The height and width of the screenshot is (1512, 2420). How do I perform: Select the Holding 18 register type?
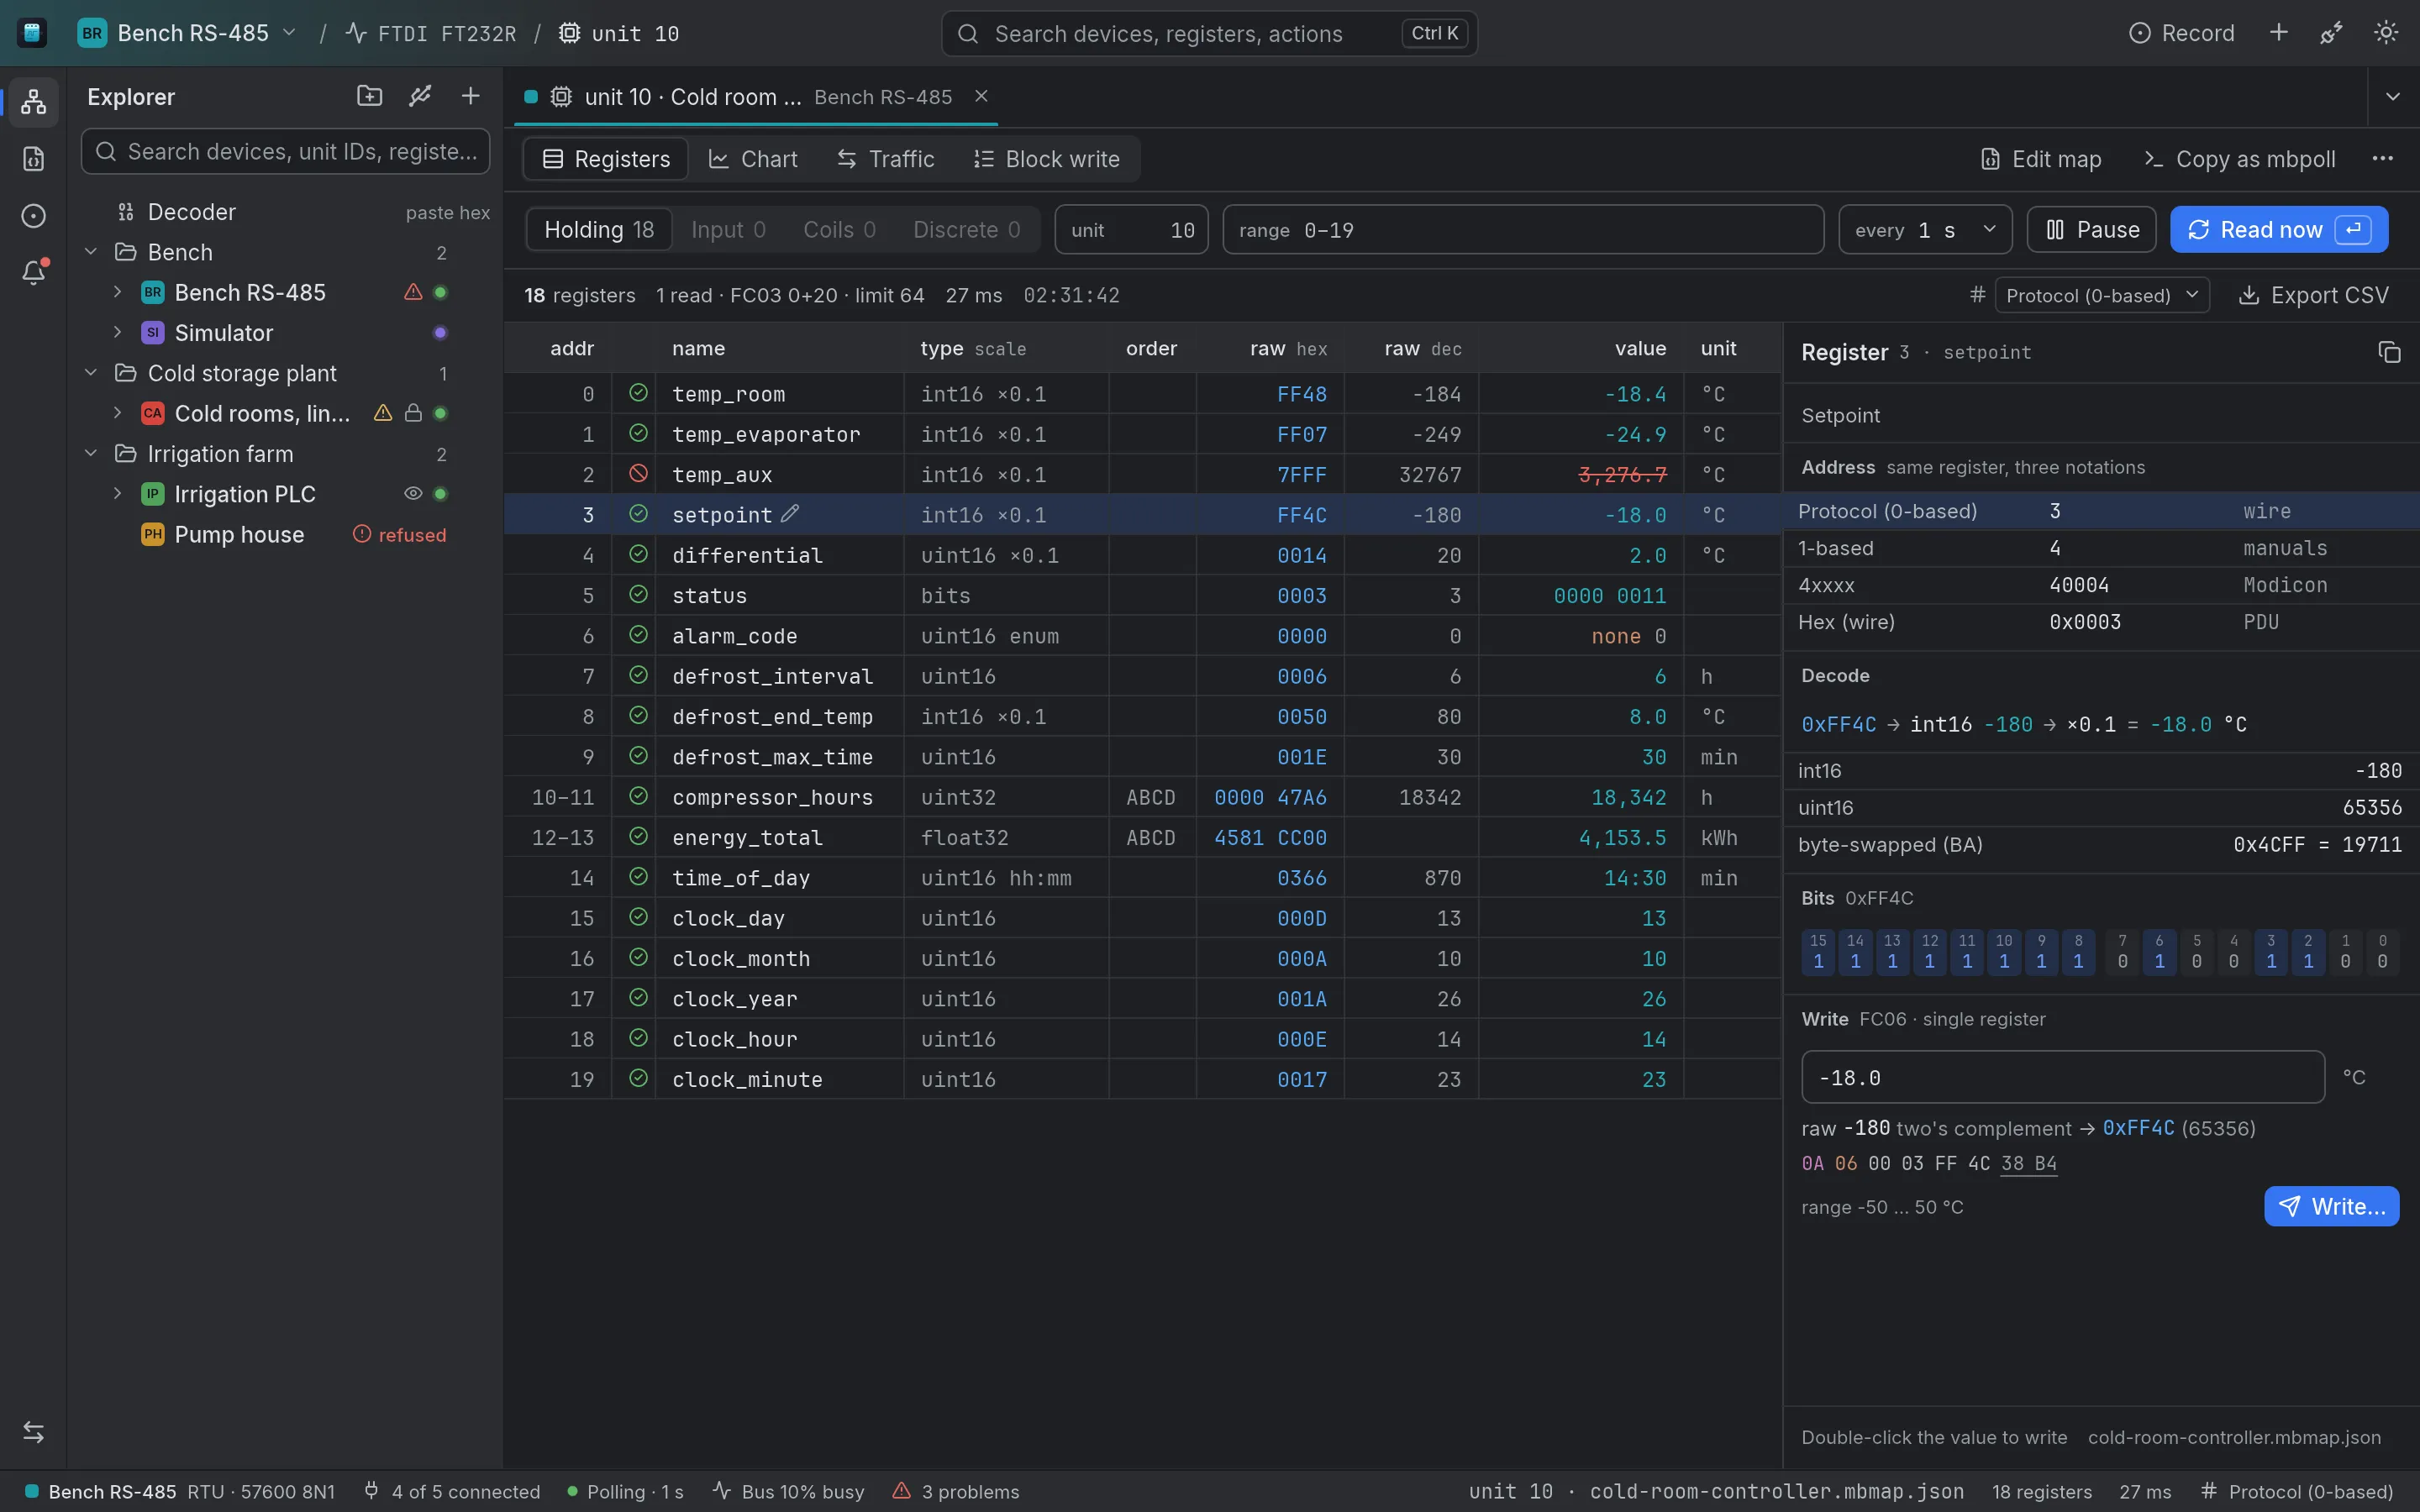(x=599, y=230)
